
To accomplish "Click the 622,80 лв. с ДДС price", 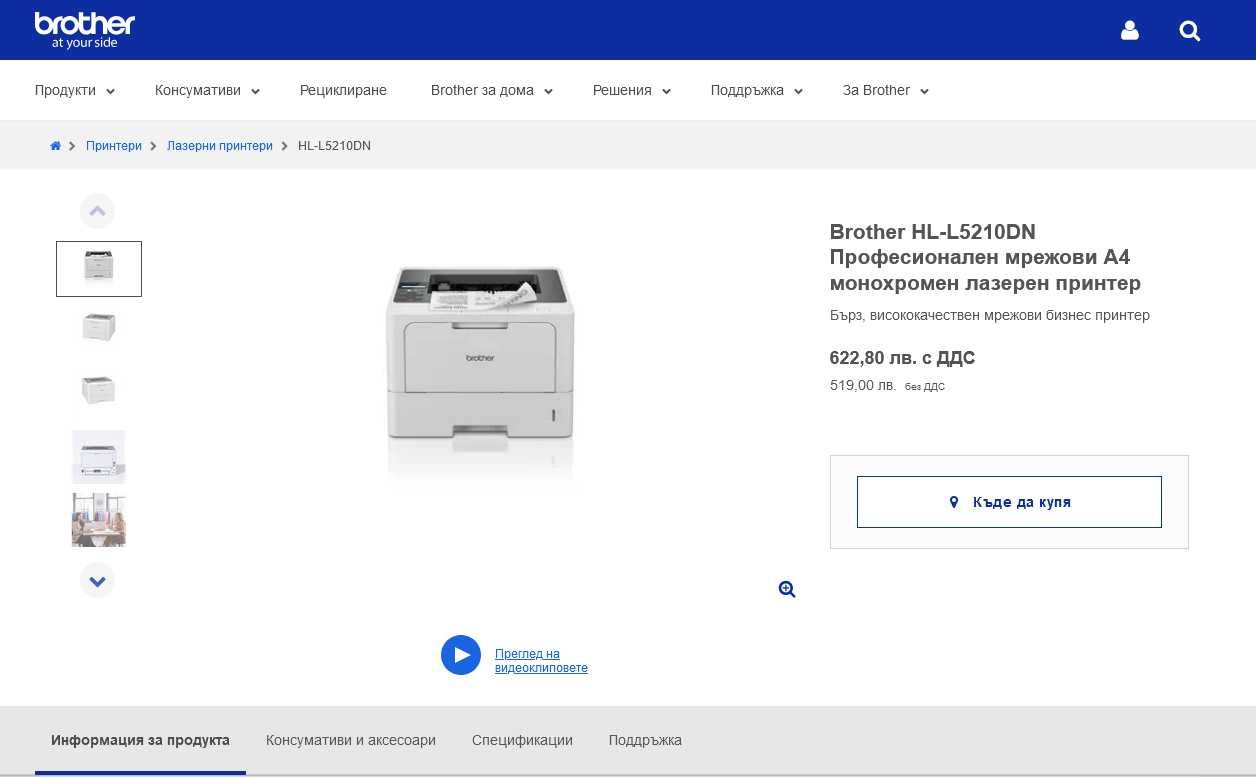I will click(902, 358).
